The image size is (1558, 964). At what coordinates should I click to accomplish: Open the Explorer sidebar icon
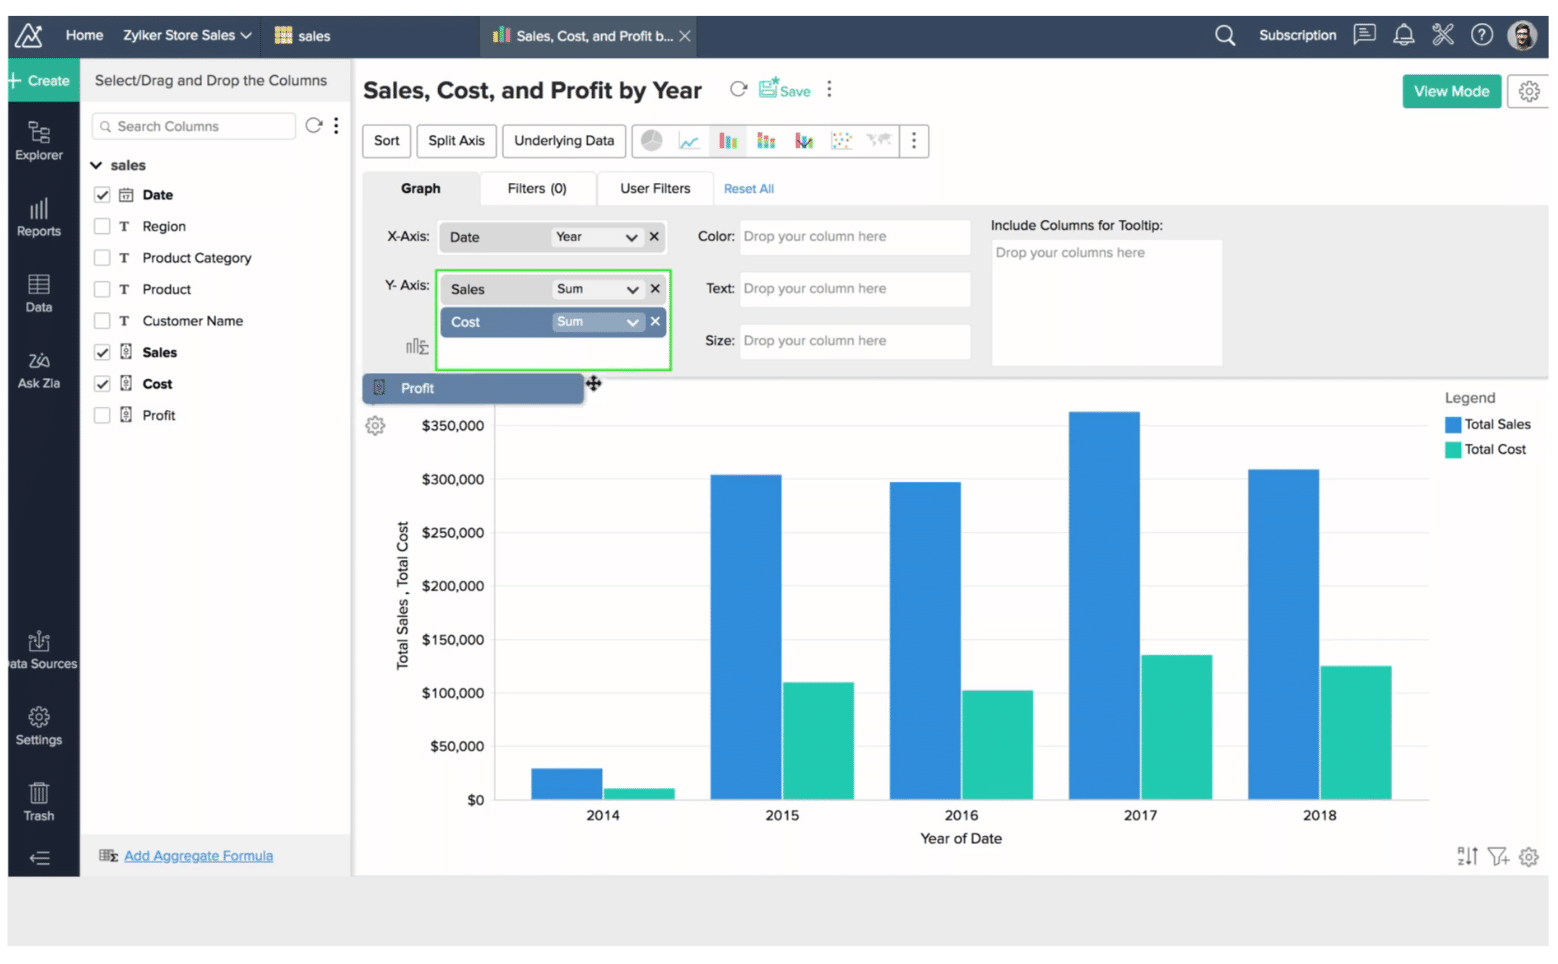(x=39, y=141)
